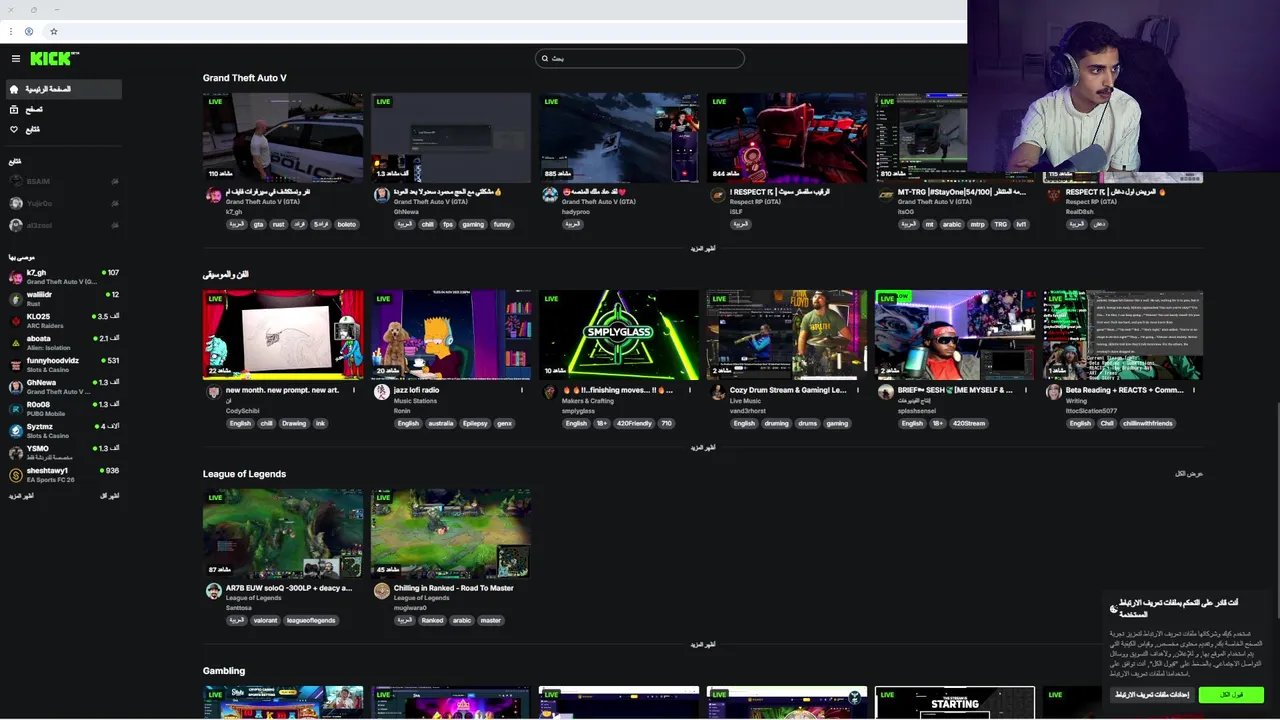Viewport: 1280px width, 720px height.
Task: Open Chilling in Ranked stream thumbnail
Action: pos(451,533)
